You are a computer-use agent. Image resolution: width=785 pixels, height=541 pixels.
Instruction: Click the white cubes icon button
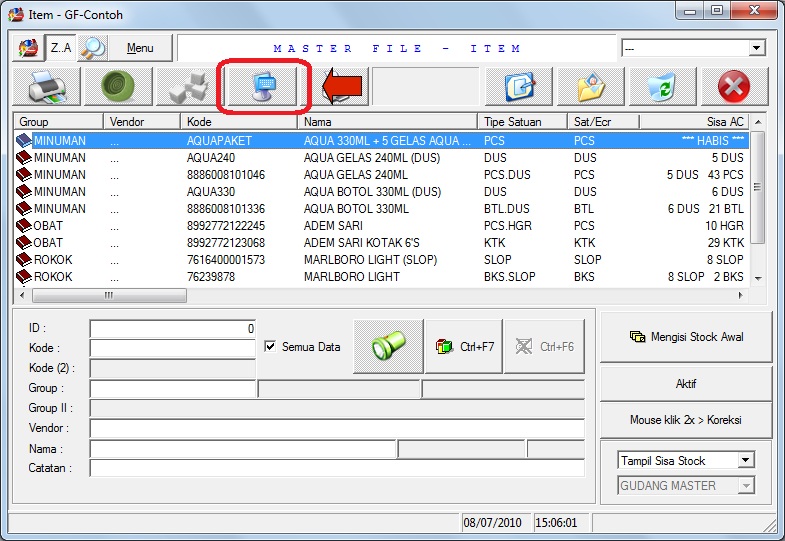pyautogui.click(x=190, y=87)
